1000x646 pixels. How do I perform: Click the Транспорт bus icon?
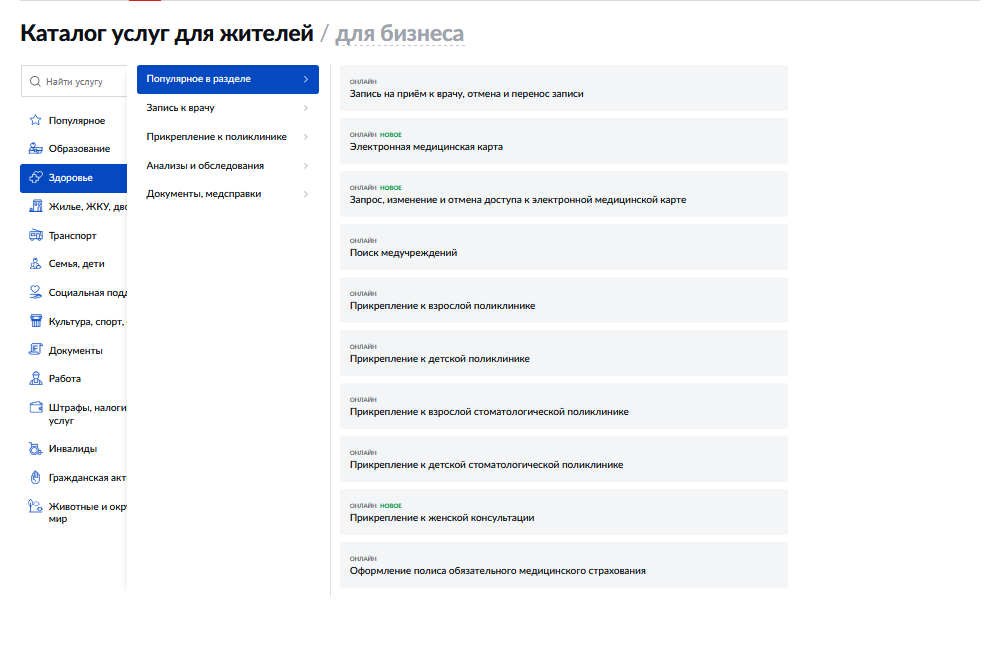pos(36,236)
